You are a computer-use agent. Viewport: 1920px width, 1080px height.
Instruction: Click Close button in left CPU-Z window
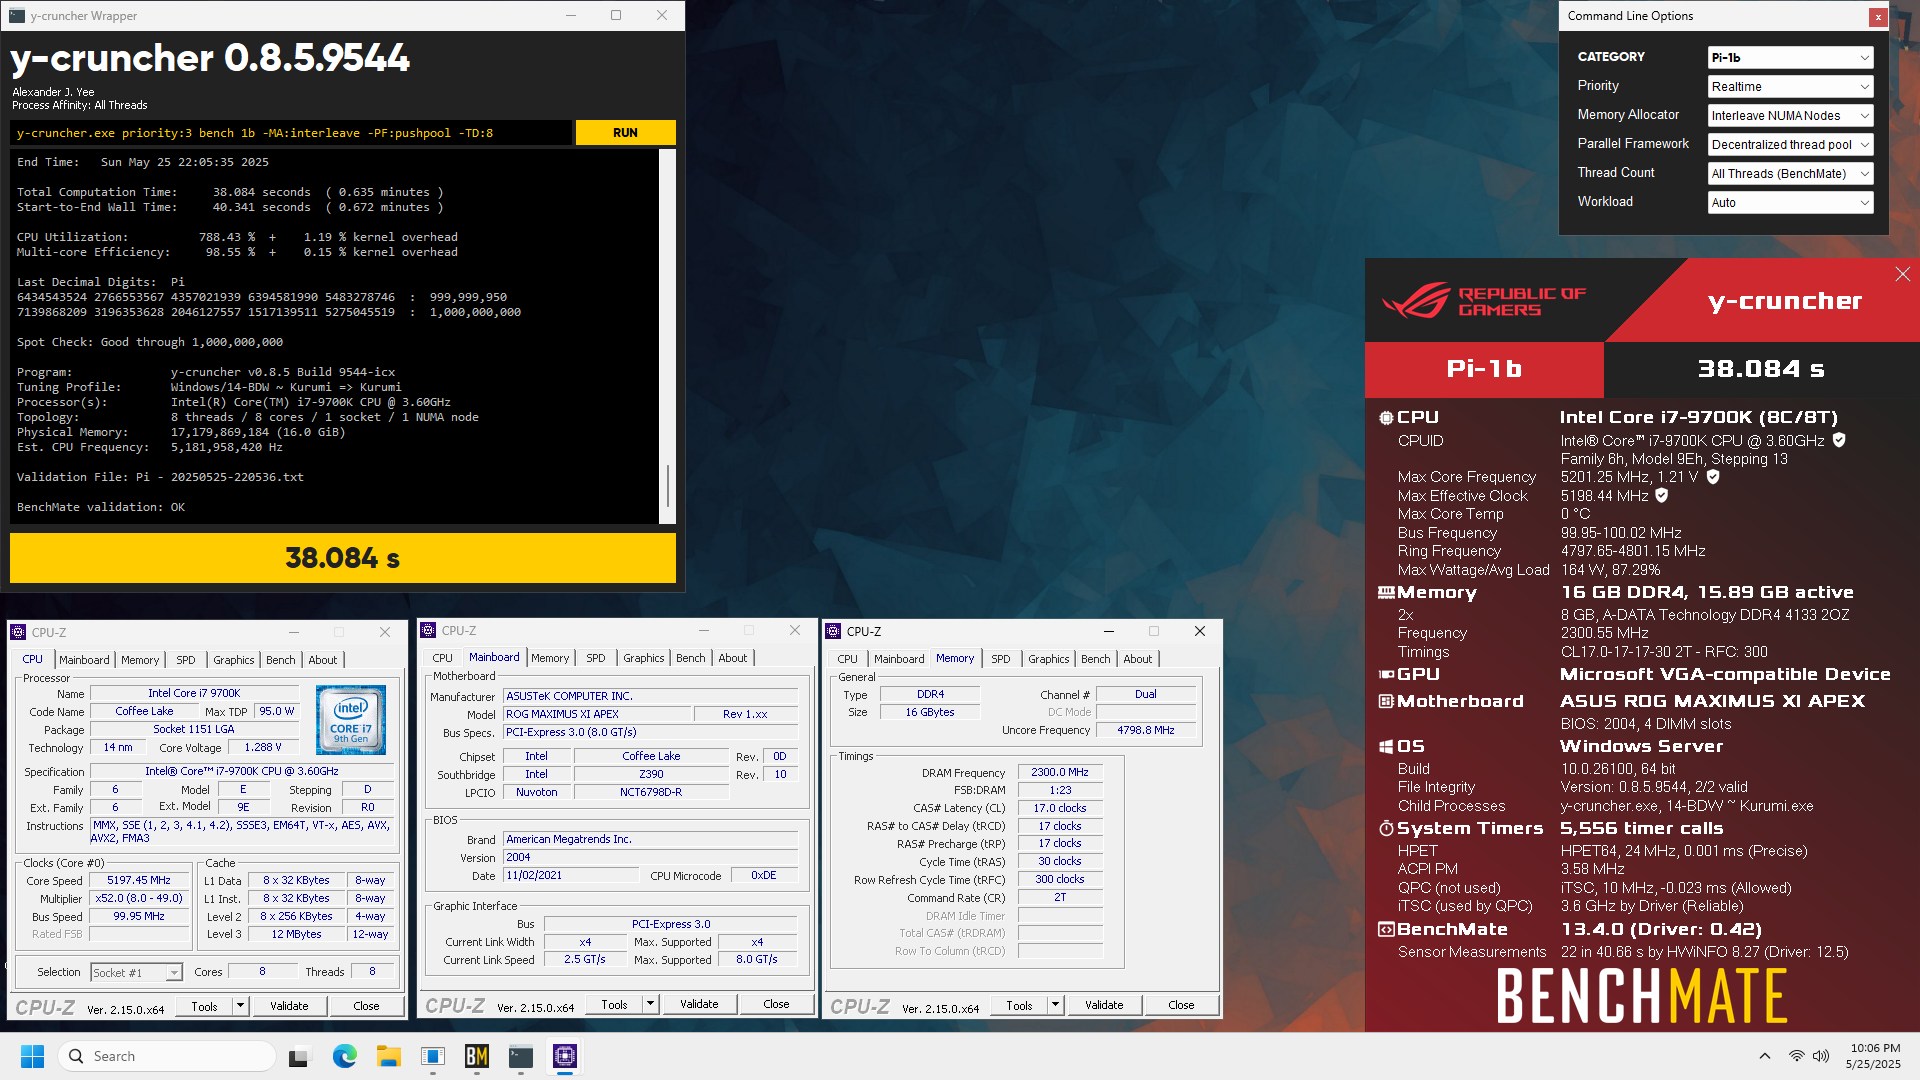(x=366, y=1006)
